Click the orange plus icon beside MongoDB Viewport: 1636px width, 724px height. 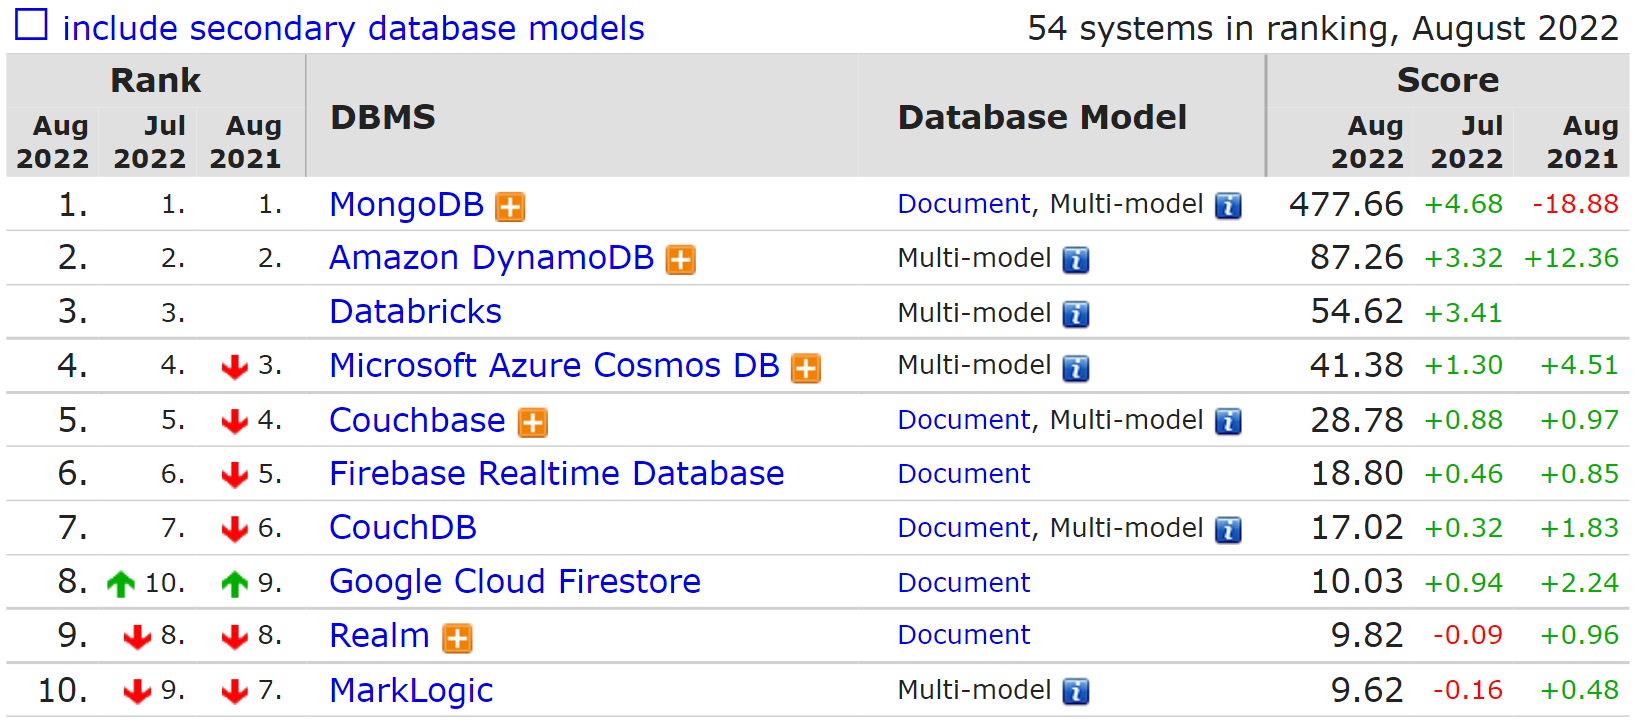click(x=511, y=206)
